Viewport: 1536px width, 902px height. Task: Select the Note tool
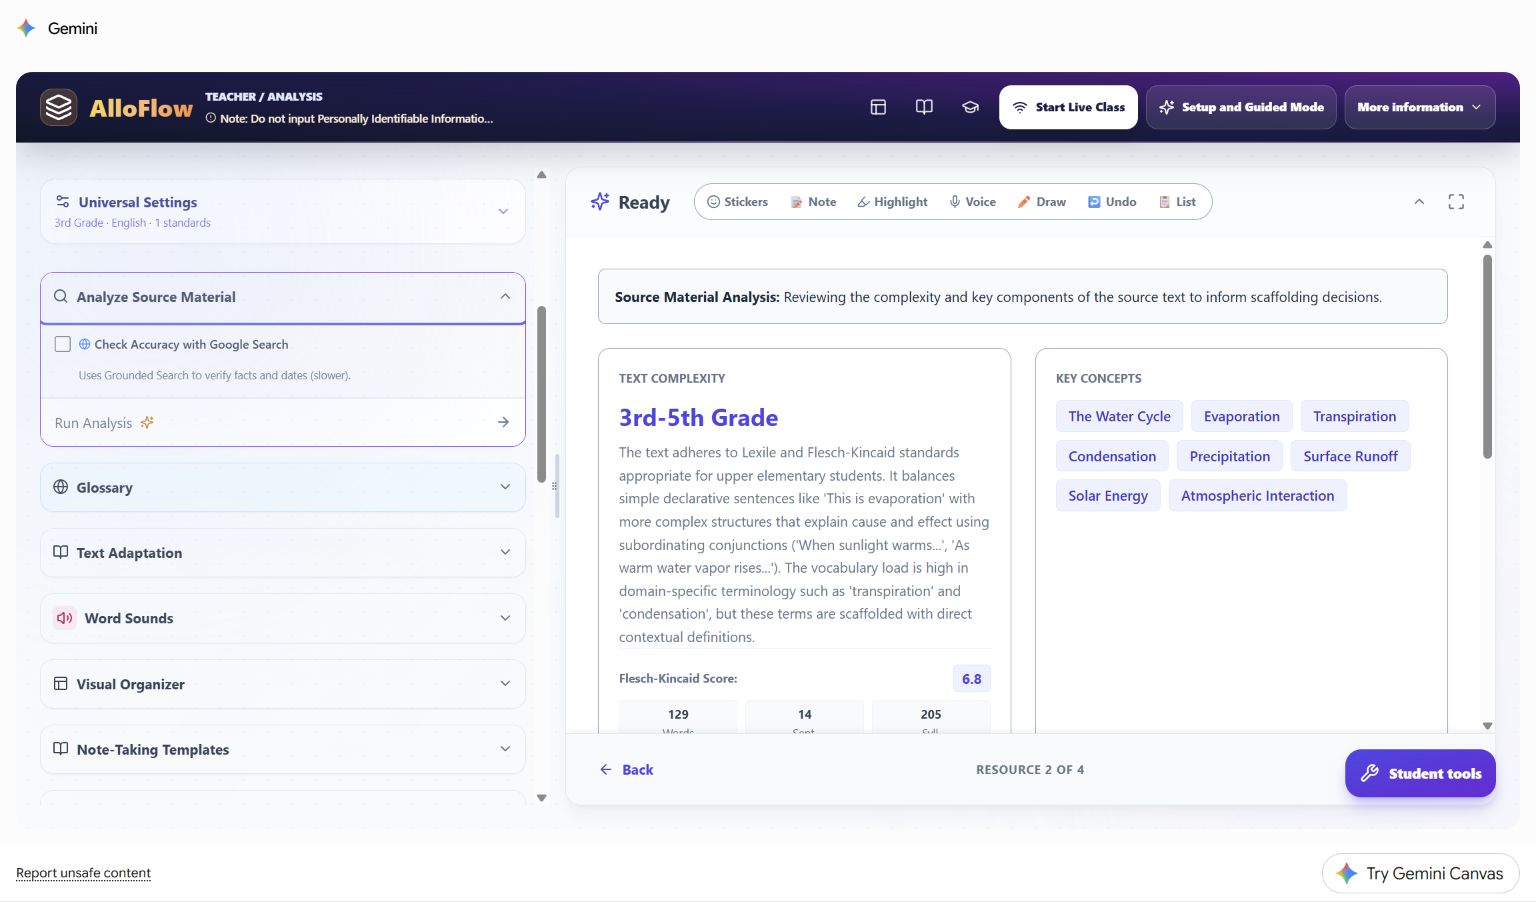coord(813,202)
